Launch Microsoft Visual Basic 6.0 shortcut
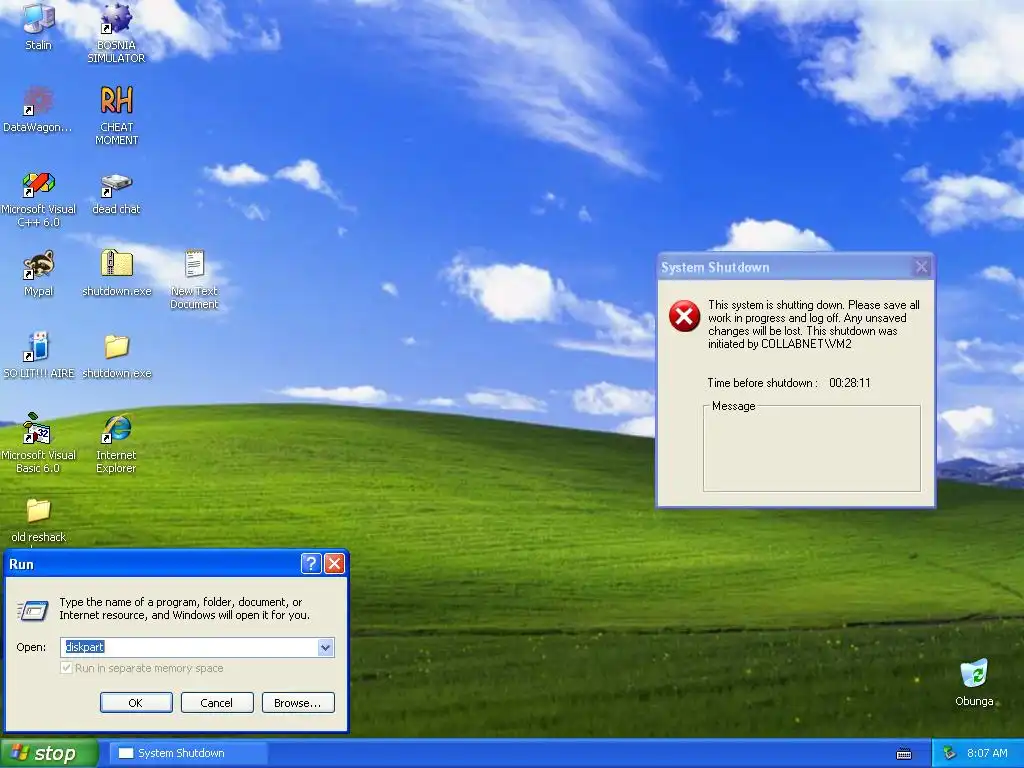Screen dimensions: 1024x768 38,443
